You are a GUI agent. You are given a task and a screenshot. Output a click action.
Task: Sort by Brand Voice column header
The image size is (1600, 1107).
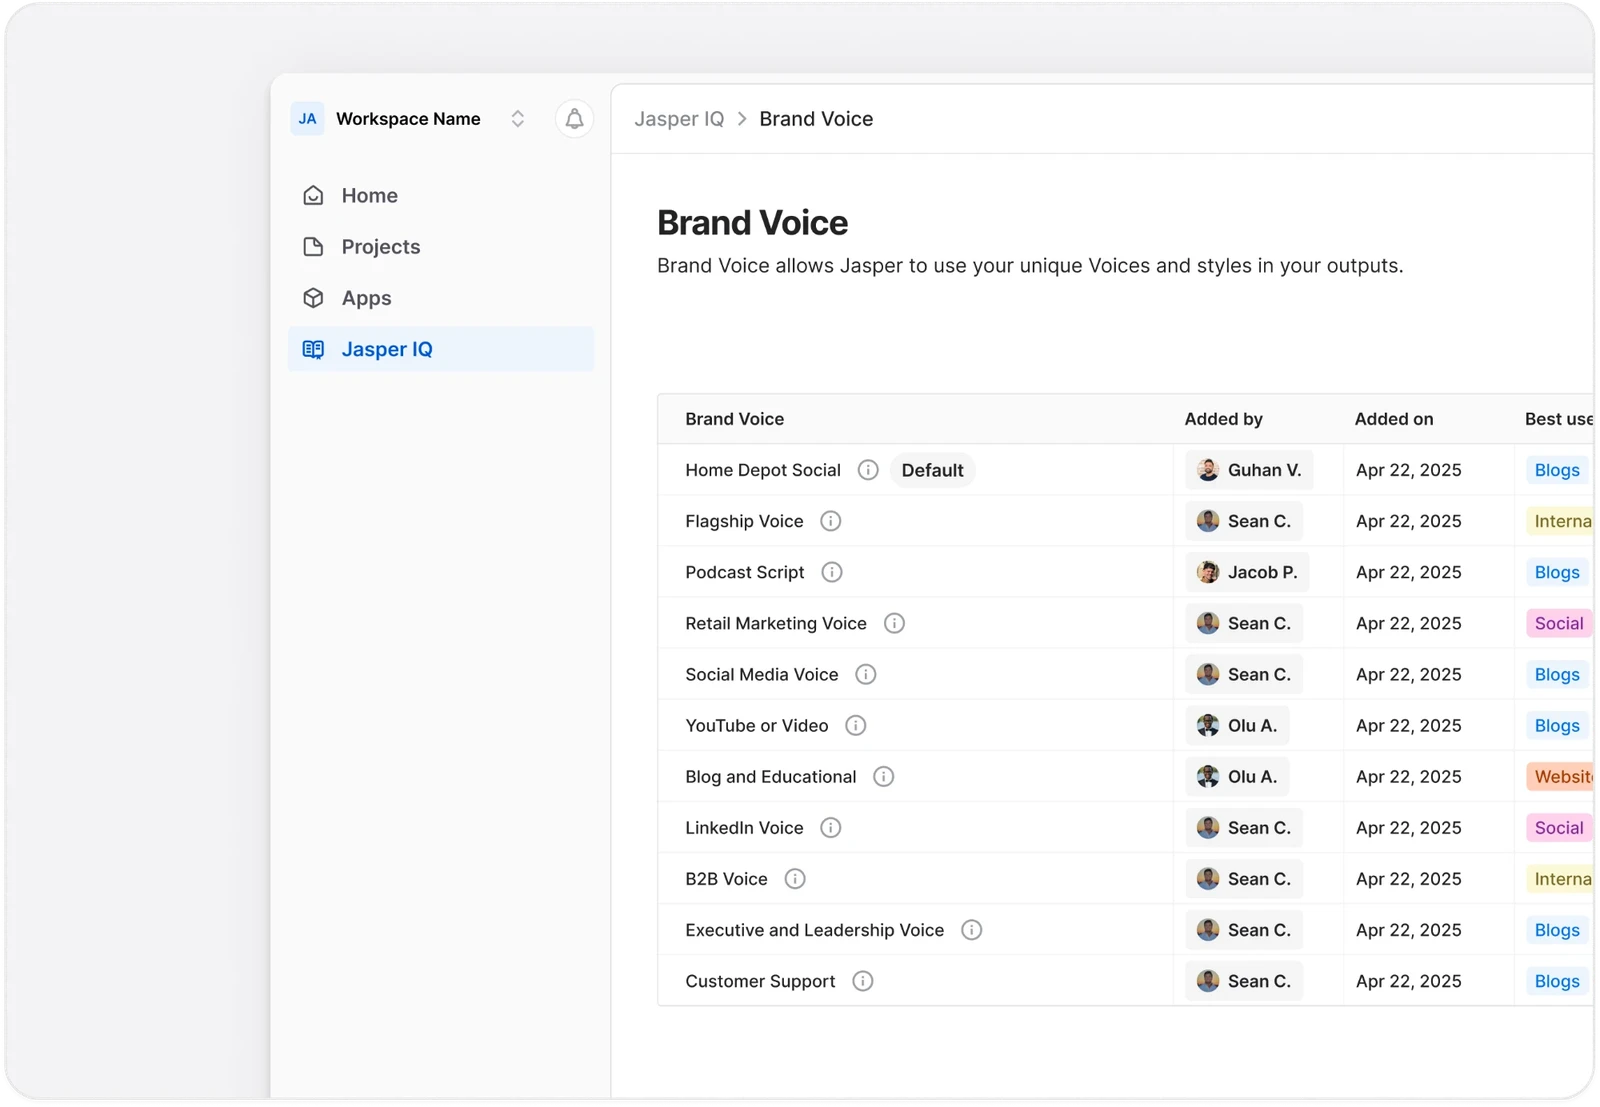(735, 419)
